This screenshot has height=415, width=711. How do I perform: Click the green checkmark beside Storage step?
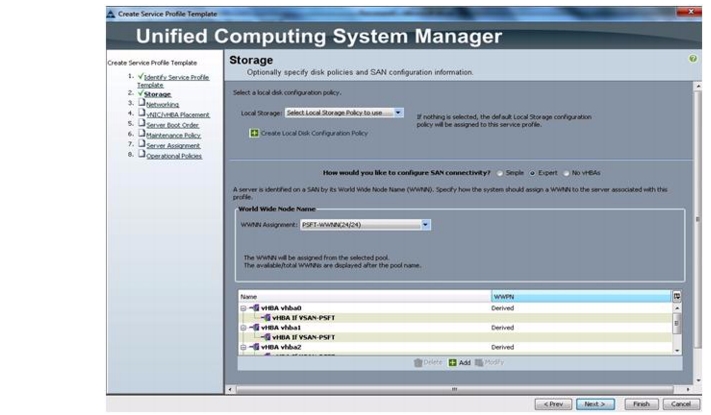coord(141,93)
